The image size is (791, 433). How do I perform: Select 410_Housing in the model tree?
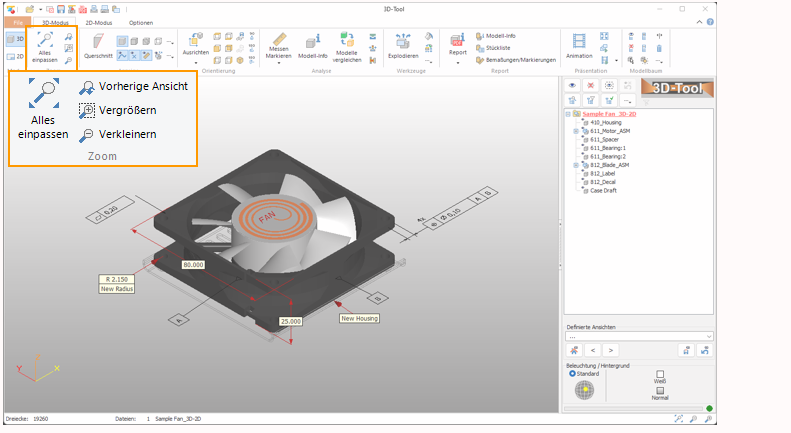pyautogui.click(x=607, y=122)
